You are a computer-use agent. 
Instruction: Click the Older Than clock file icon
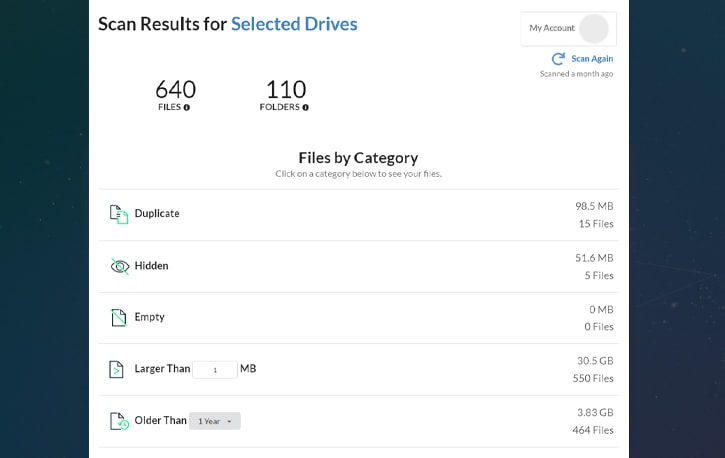pos(119,421)
